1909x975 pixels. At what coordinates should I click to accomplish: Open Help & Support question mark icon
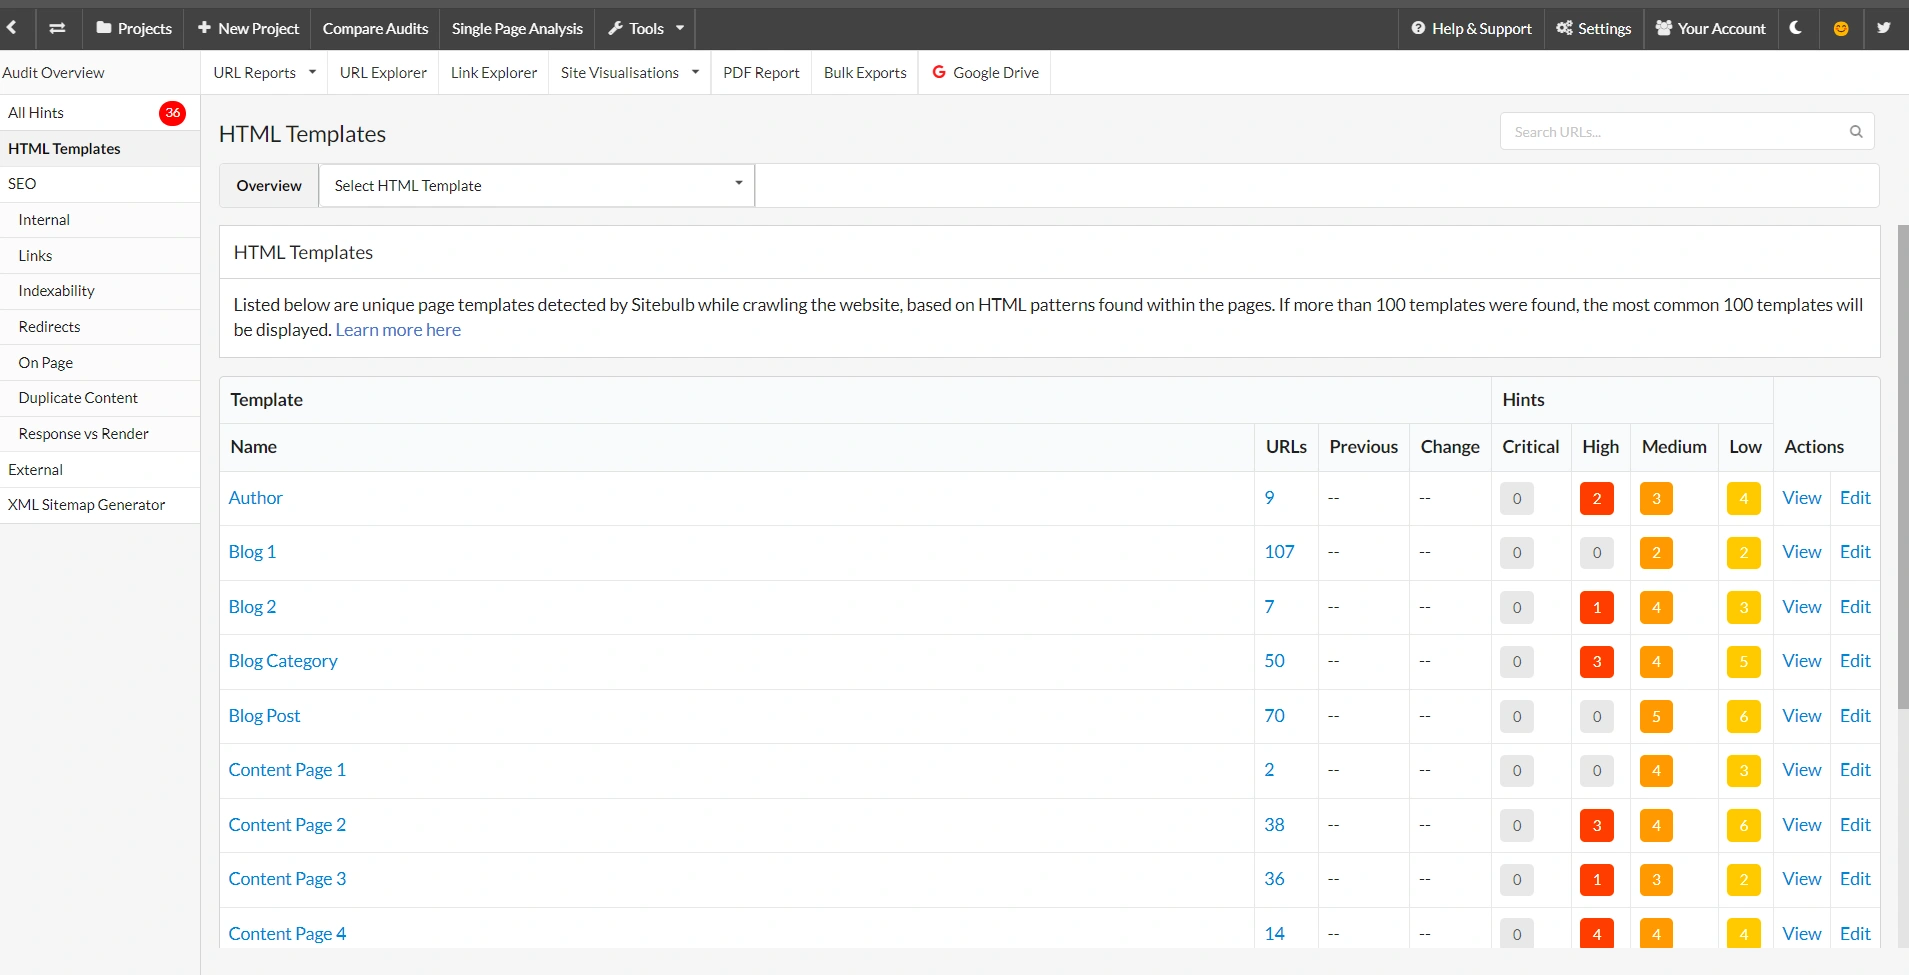coord(1419,28)
